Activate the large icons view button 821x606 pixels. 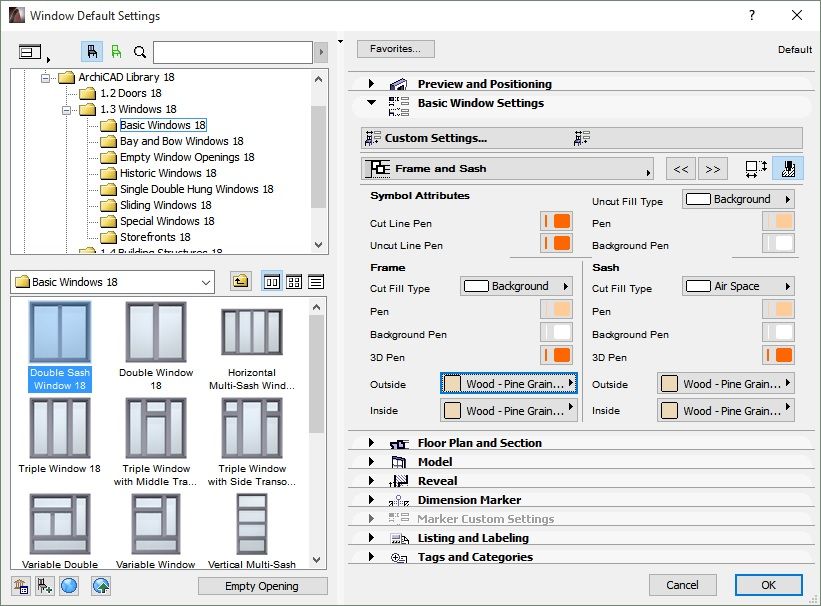point(271,282)
